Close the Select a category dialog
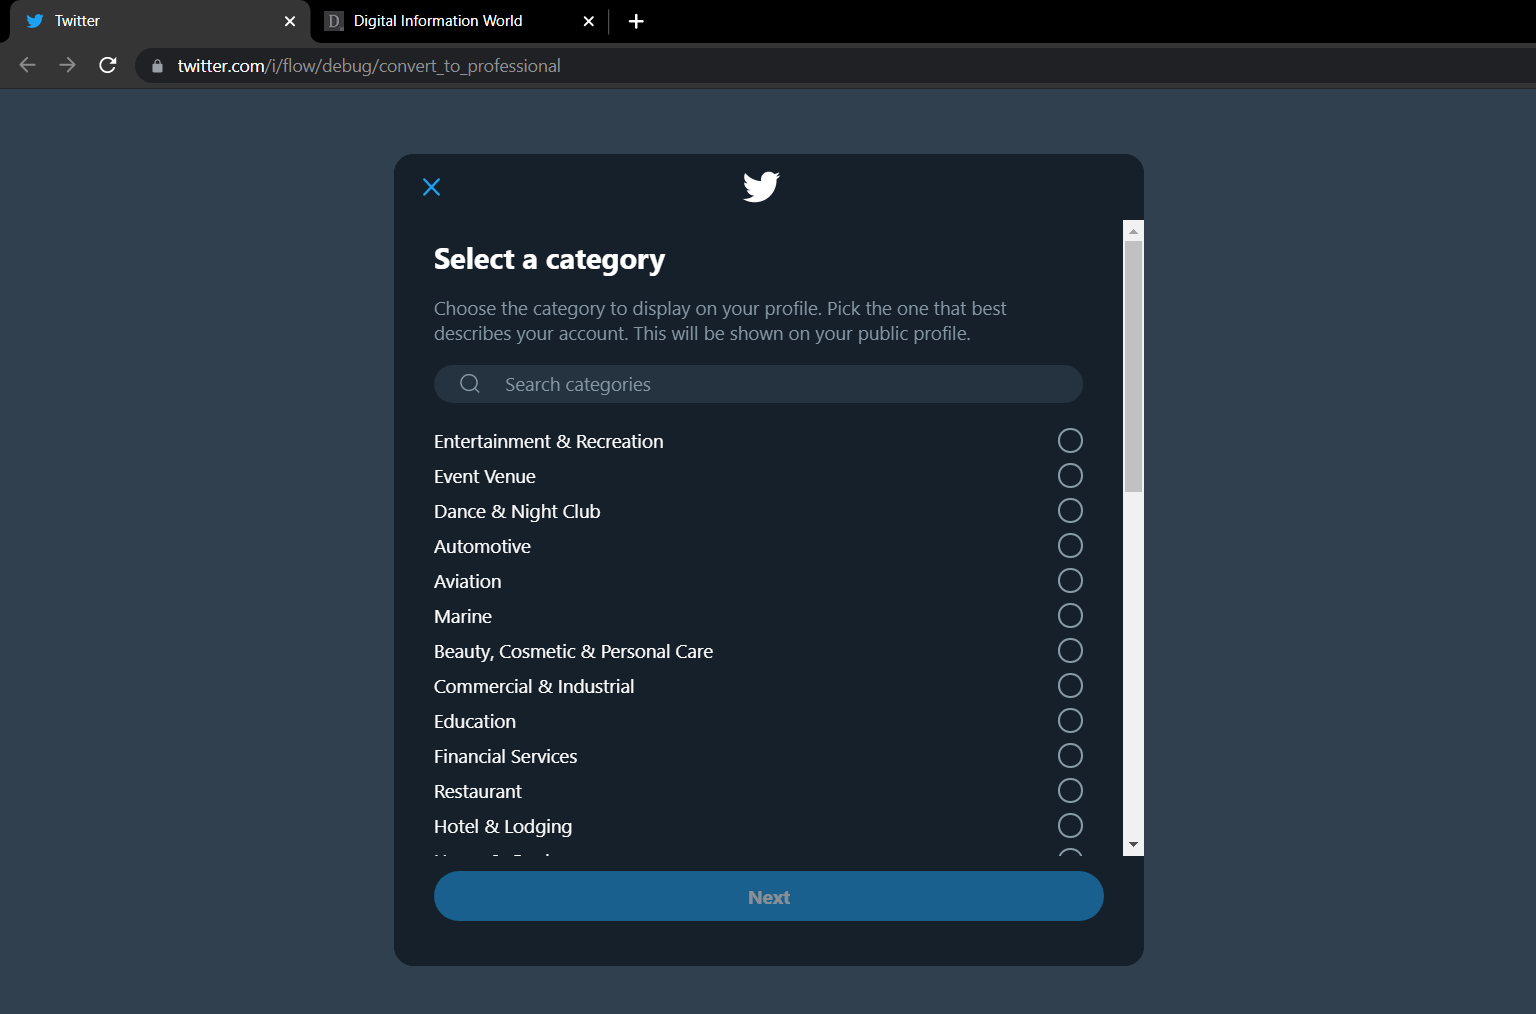1536x1014 pixels. point(431,186)
